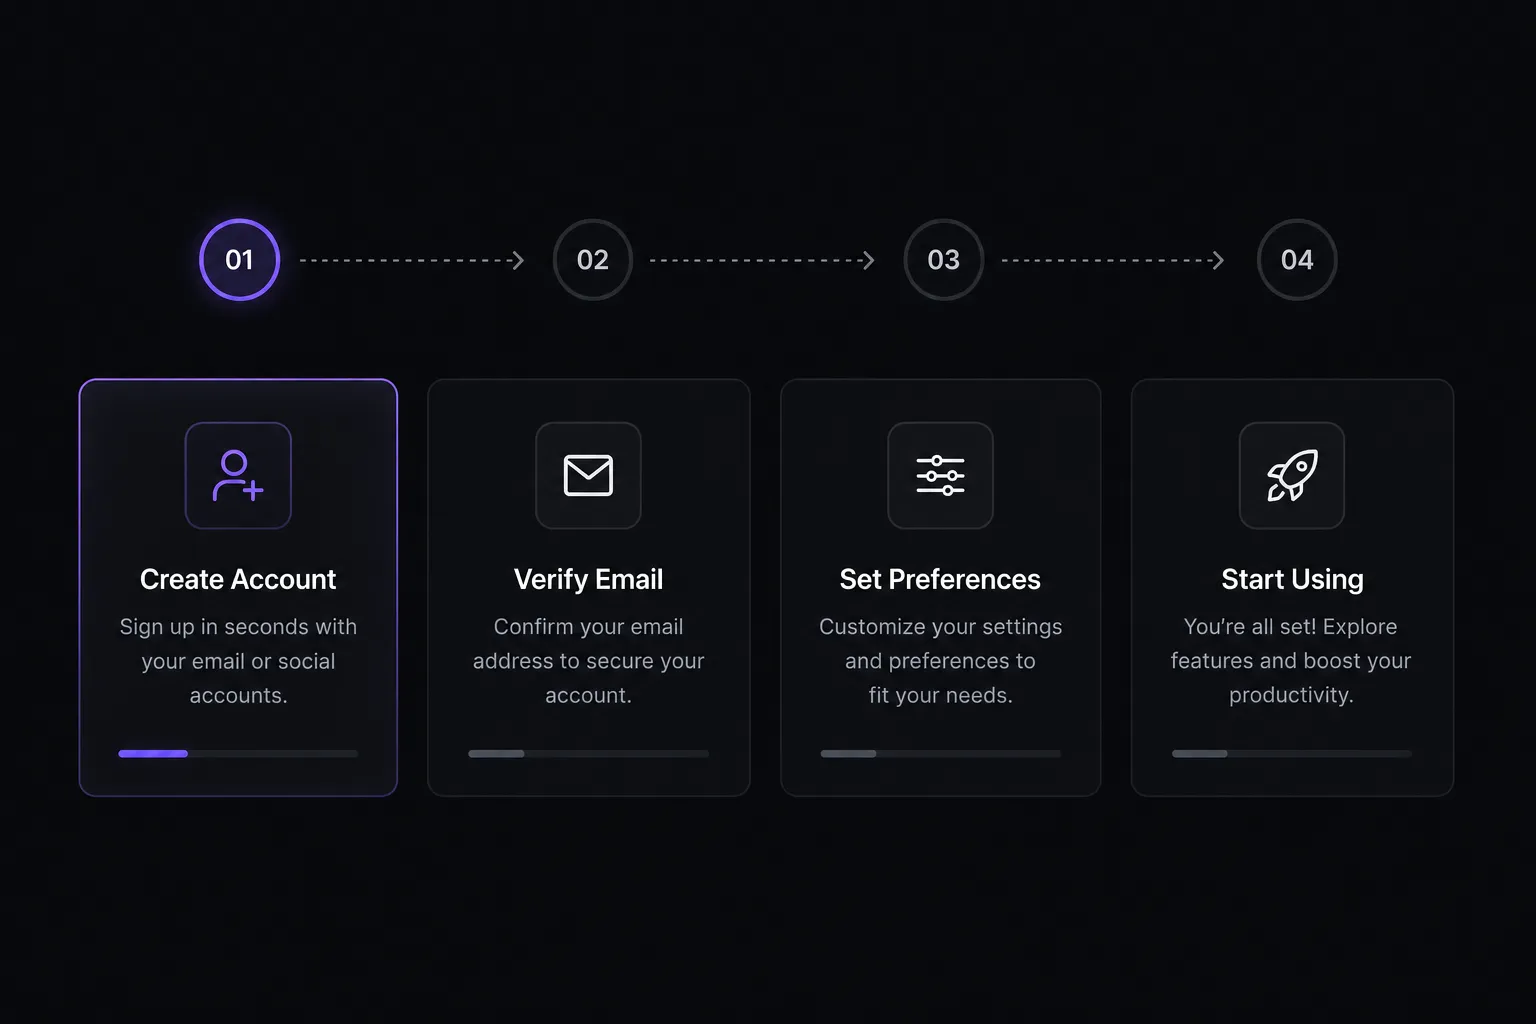The height and width of the screenshot is (1024, 1536).
Task: Click the add-user icon in Create Account
Action: tap(238, 475)
